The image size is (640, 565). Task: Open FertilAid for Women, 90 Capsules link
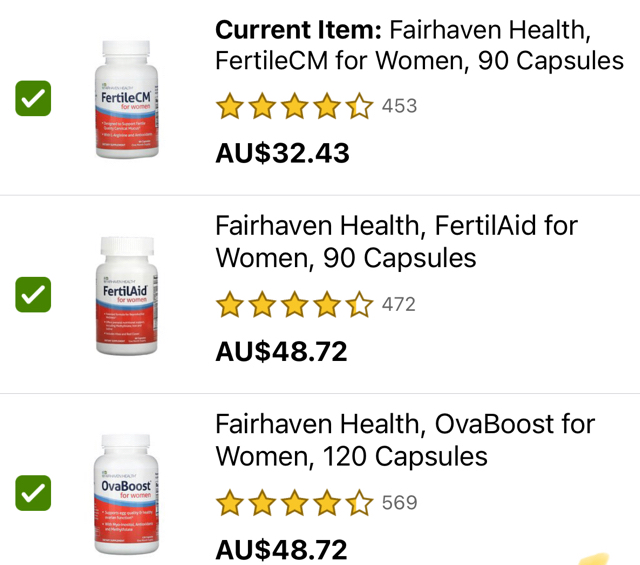click(x=396, y=242)
